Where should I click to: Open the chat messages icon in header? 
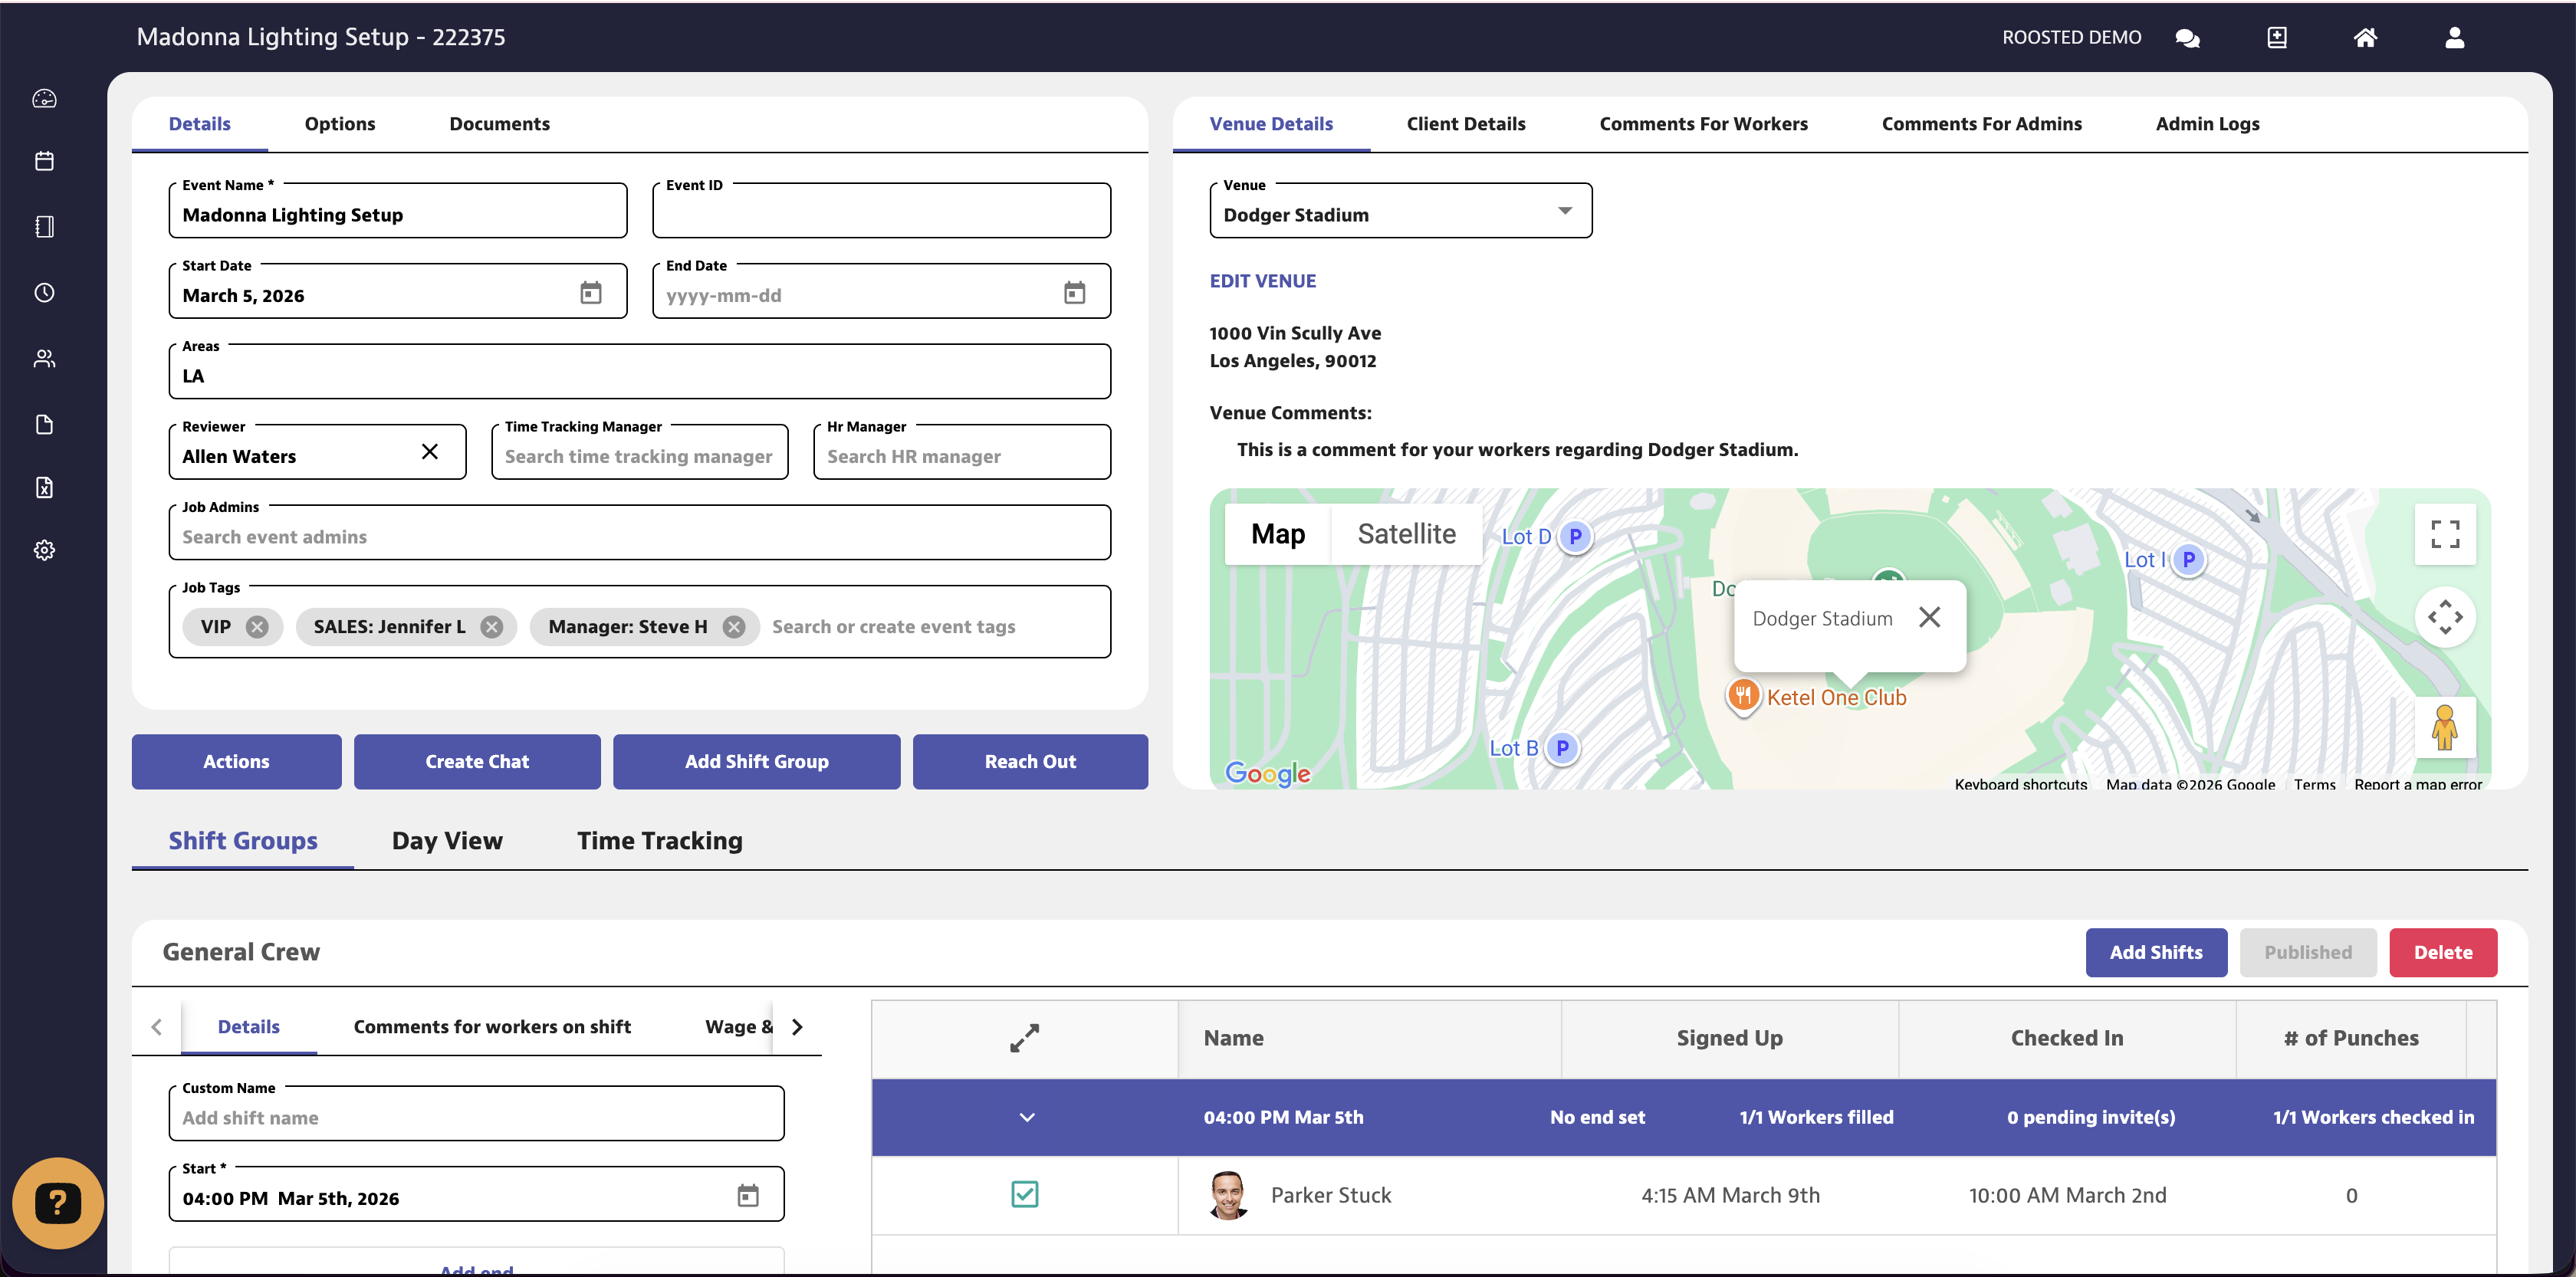click(2187, 38)
